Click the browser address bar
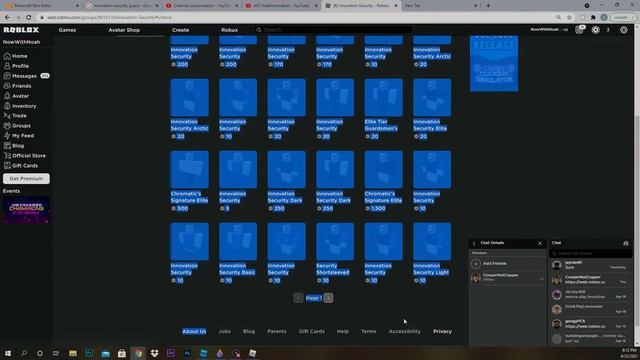Image resolution: width=640 pixels, height=360 pixels. [298, 18]
